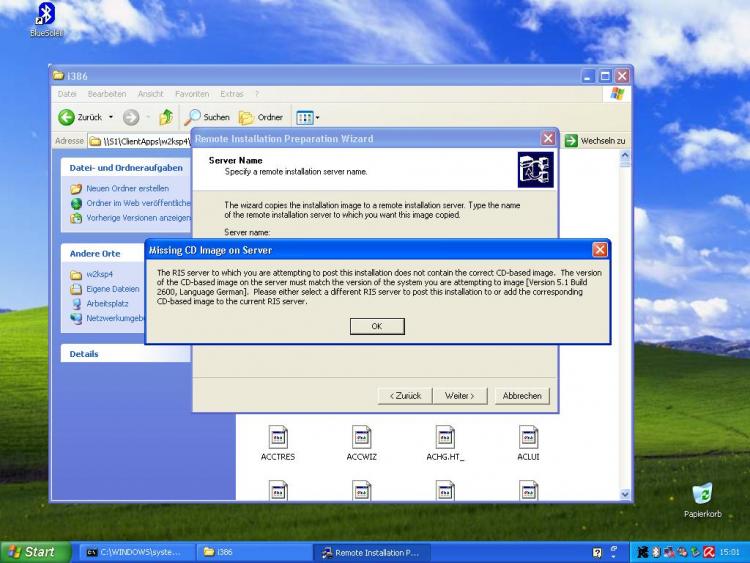This screenshot has height=563, width=750.
Task: Open w2ksp4 in Andere Orte
Action: click(x=99, y=275)
